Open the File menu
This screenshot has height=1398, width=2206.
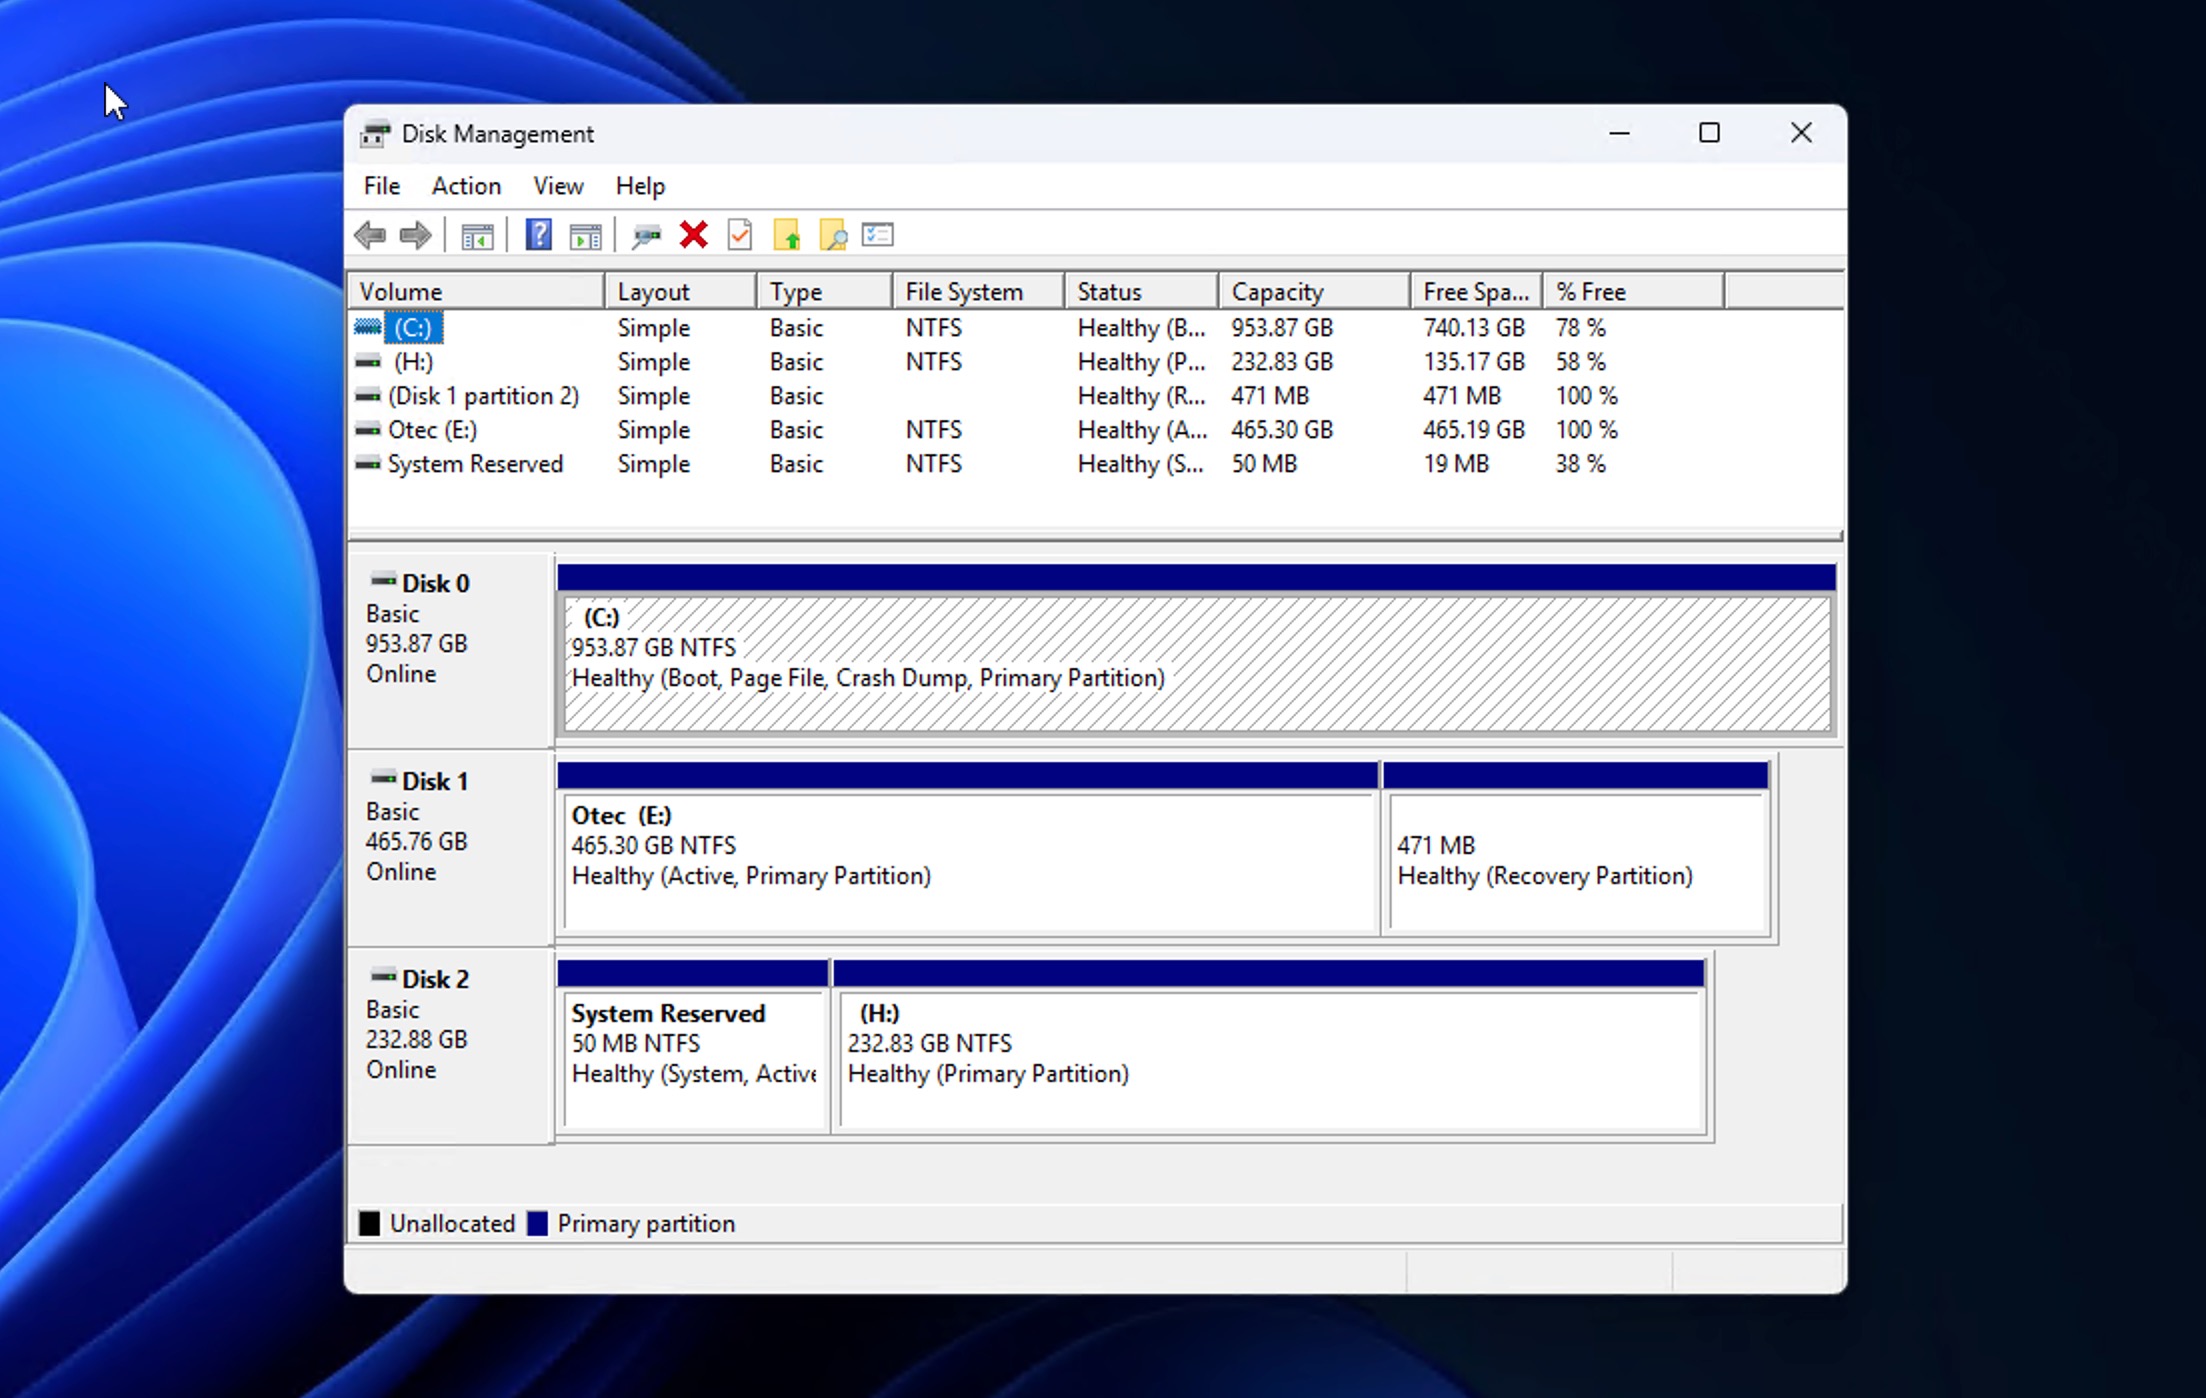pos(382,186)
